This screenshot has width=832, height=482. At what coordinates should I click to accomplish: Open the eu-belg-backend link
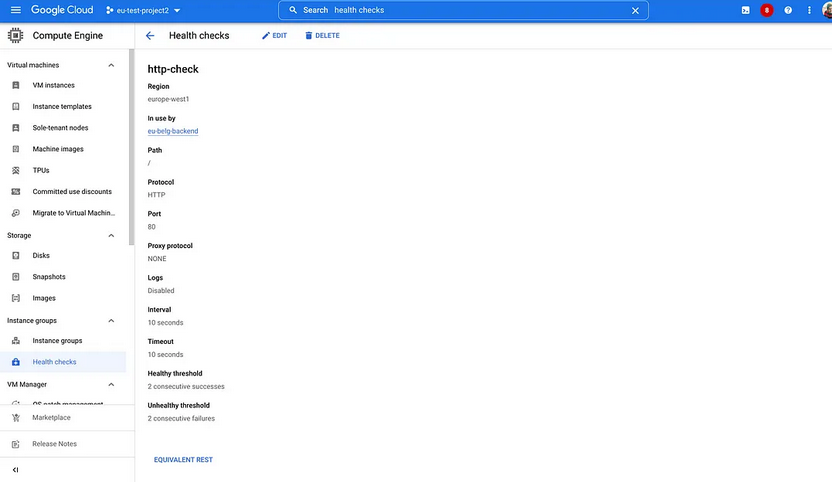(x=173, y=131)
